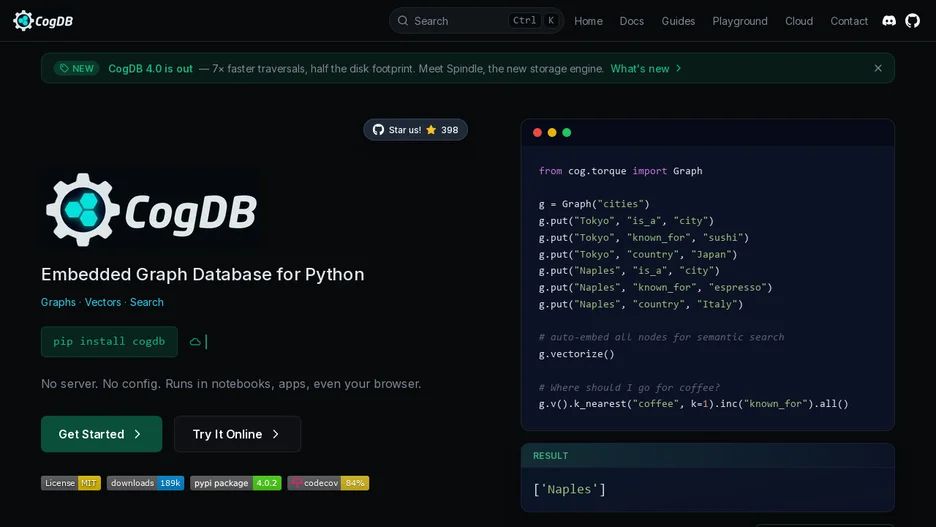Click the cloud icon next to pip install

[195, 342]
